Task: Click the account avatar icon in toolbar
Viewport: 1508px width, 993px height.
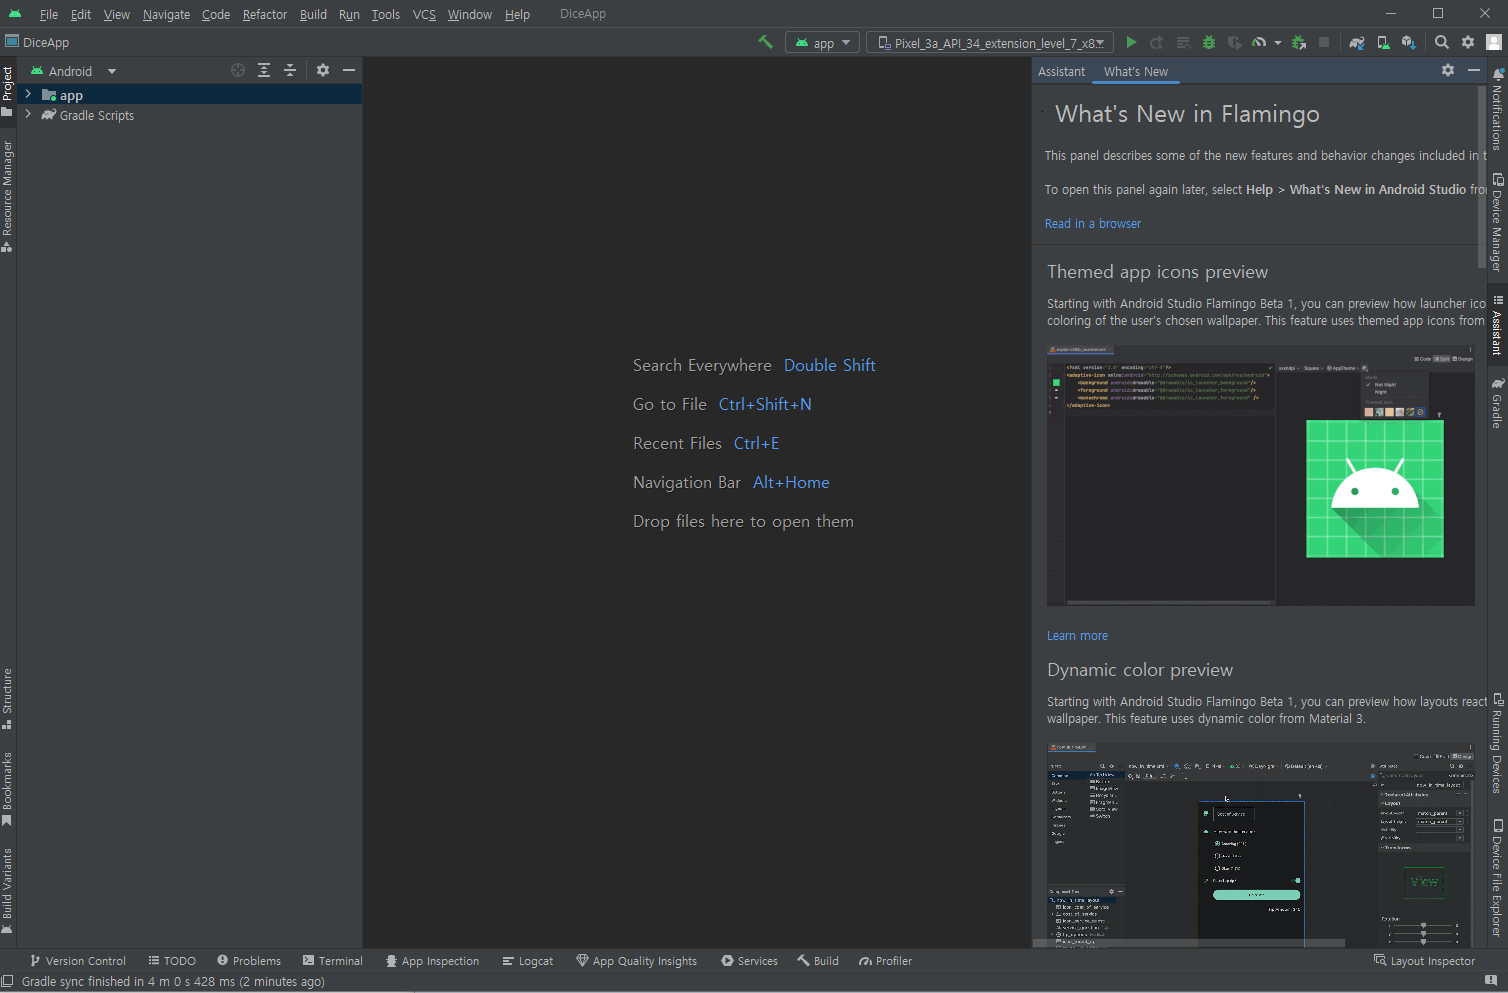Action: [x=1494, y=42]
